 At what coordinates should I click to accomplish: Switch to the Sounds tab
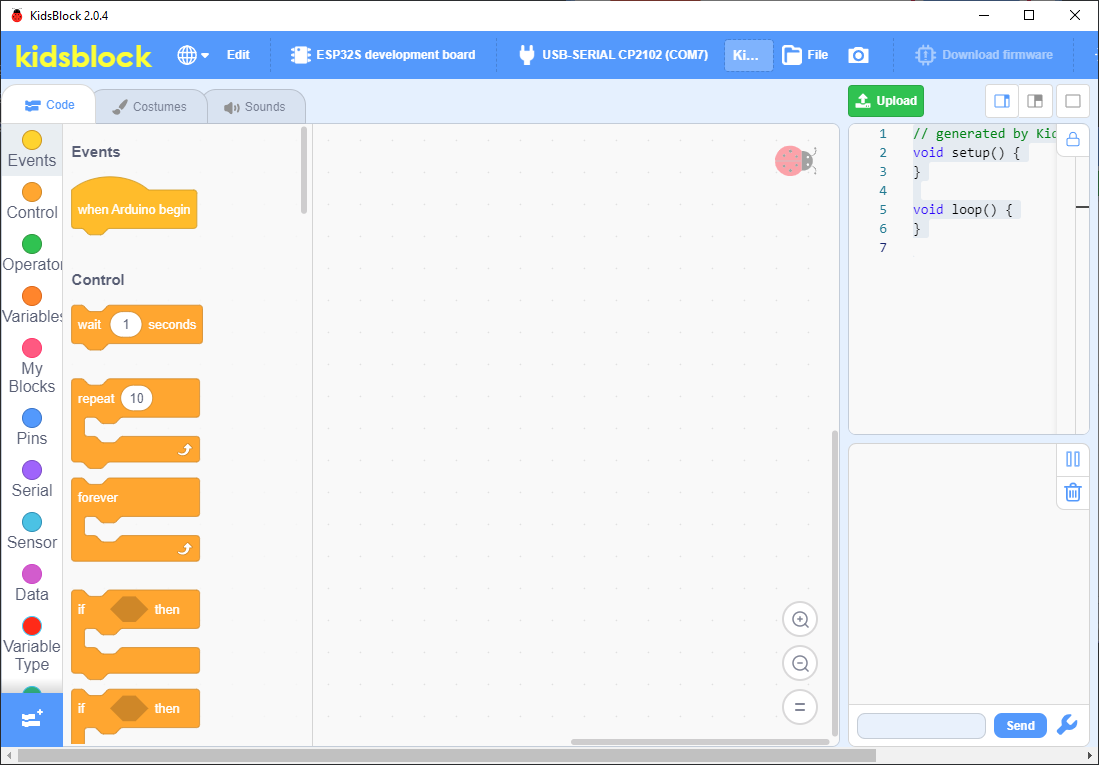[x=255, y=107]
